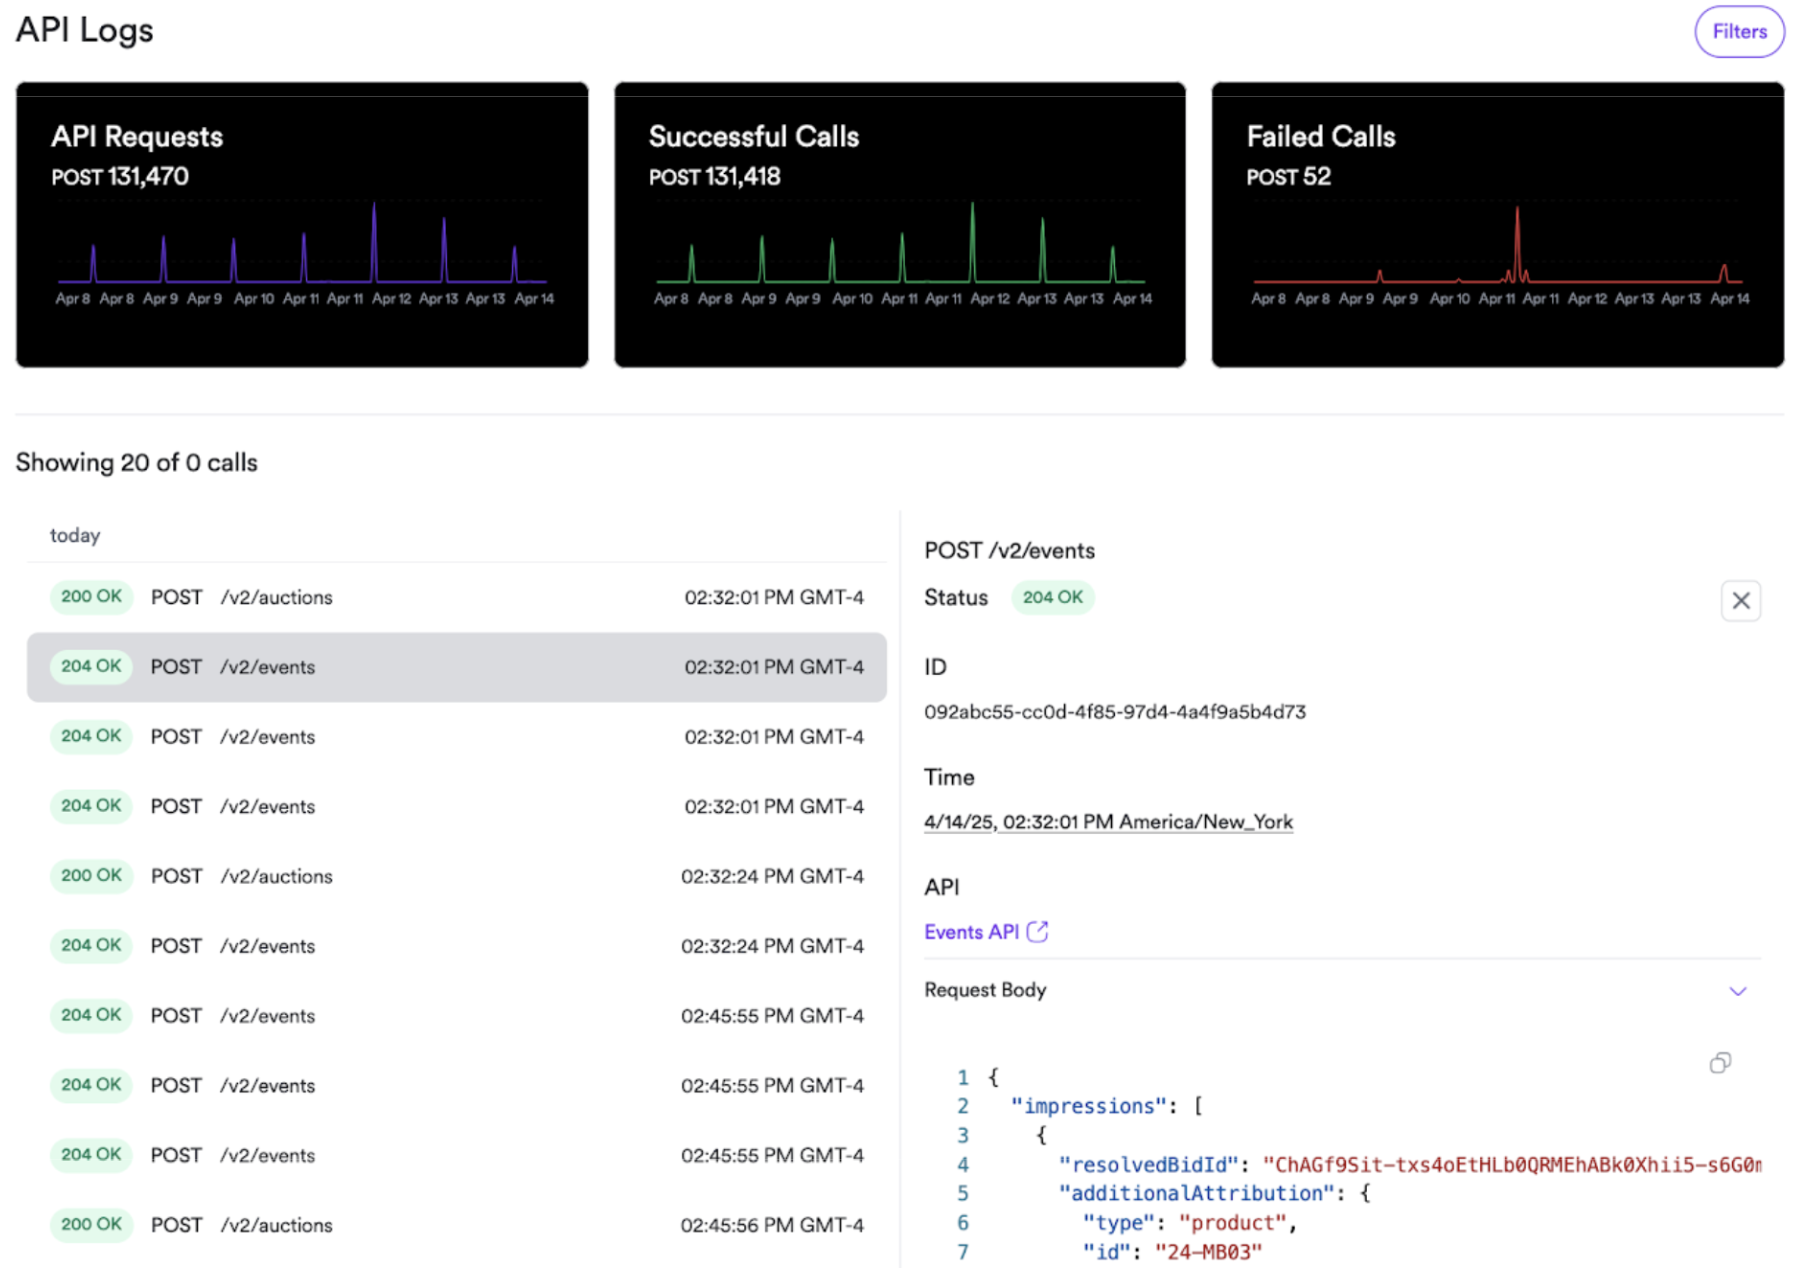Click the Events API link
Viewport: 1796px width, 1268px height.
click(x=974, y=931)
